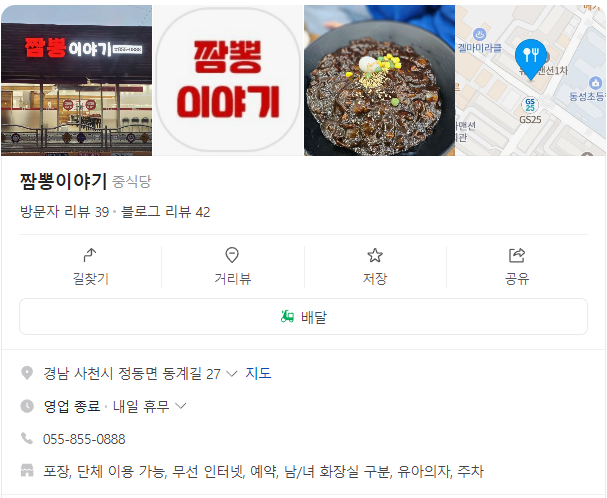
Task: Share the place via the 공유 icon
Action: 517,255
